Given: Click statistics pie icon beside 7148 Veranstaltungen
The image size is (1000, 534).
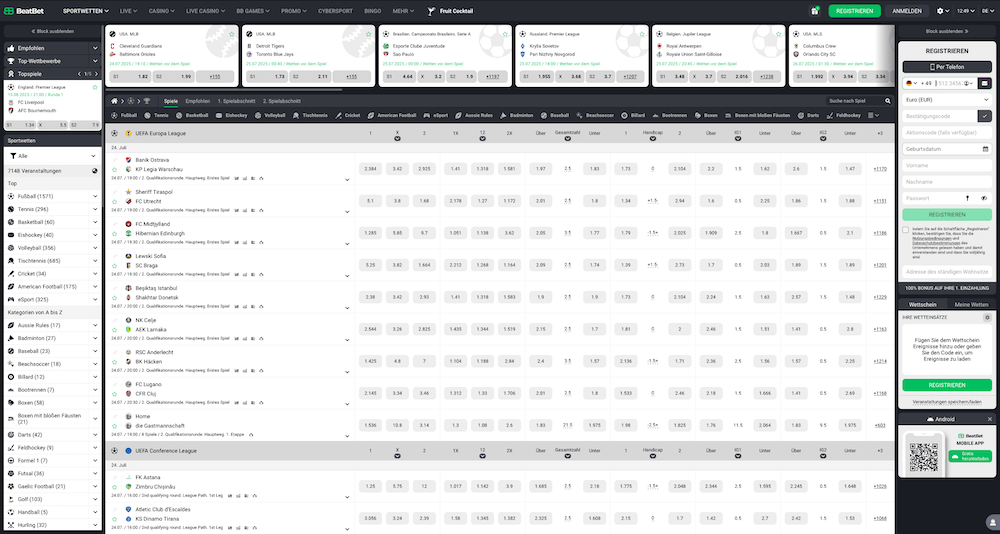Looking at the screenshot, I should (x=94, y=171).
